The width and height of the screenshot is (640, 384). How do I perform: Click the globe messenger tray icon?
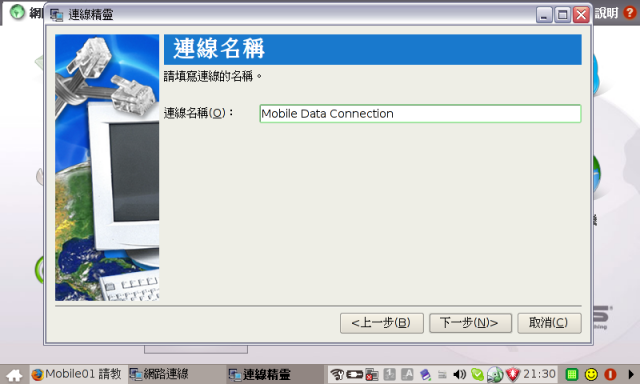[x=495, y=374]
